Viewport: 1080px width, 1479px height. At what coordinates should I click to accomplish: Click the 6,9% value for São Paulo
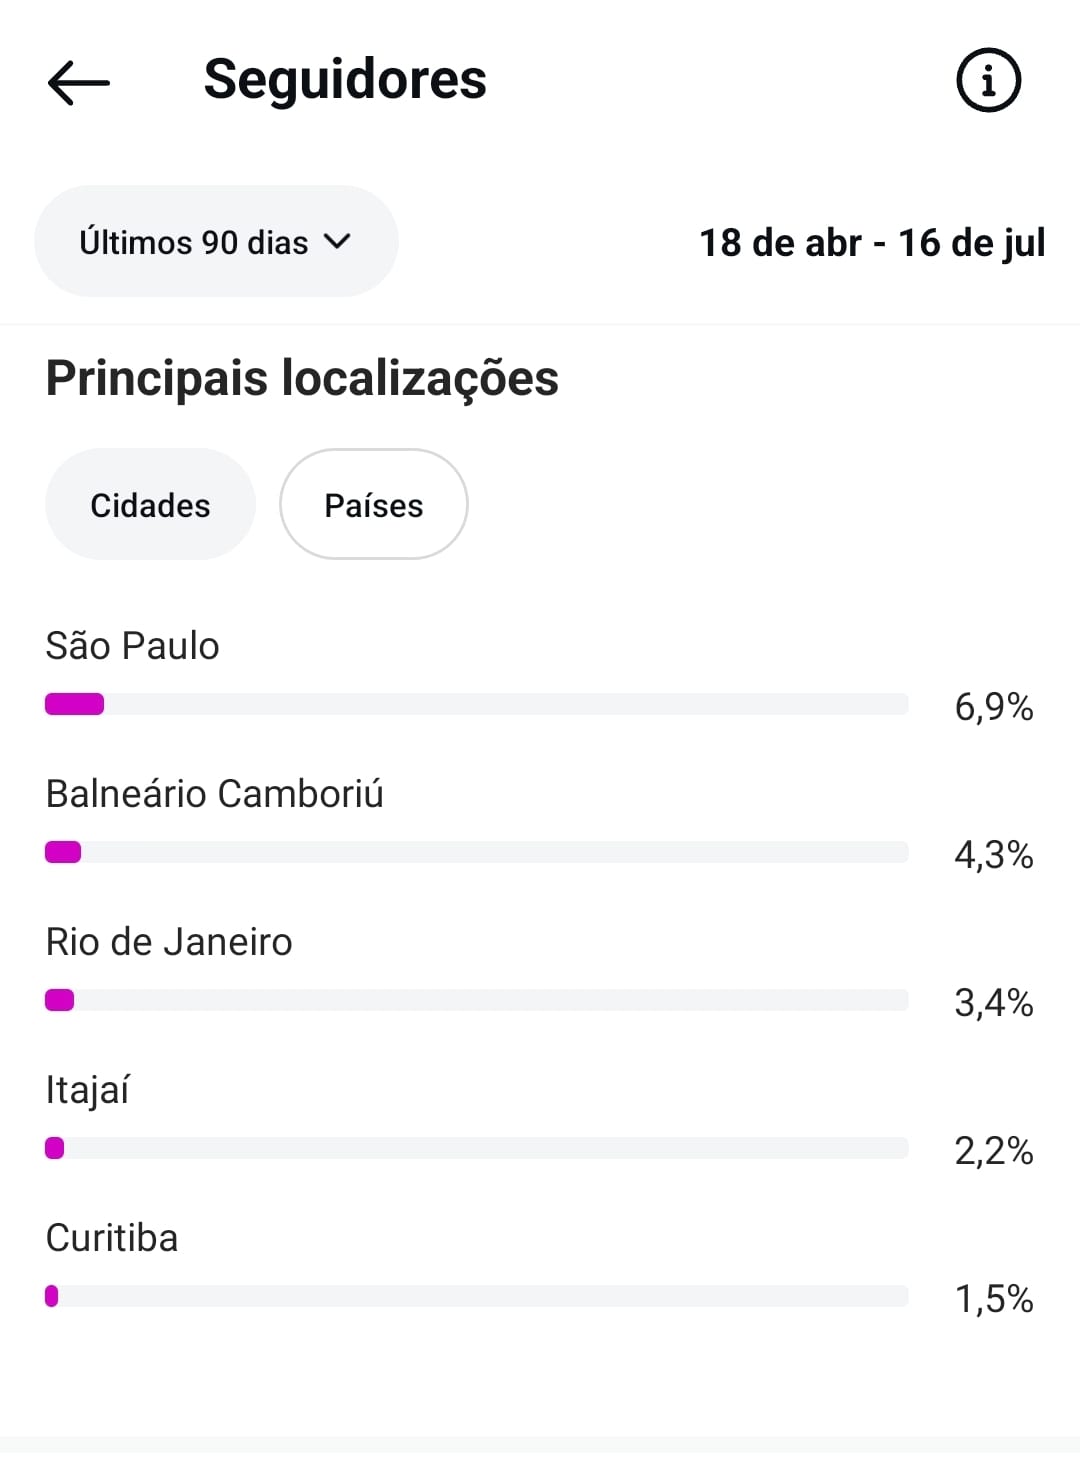click(x=993, y=707)
